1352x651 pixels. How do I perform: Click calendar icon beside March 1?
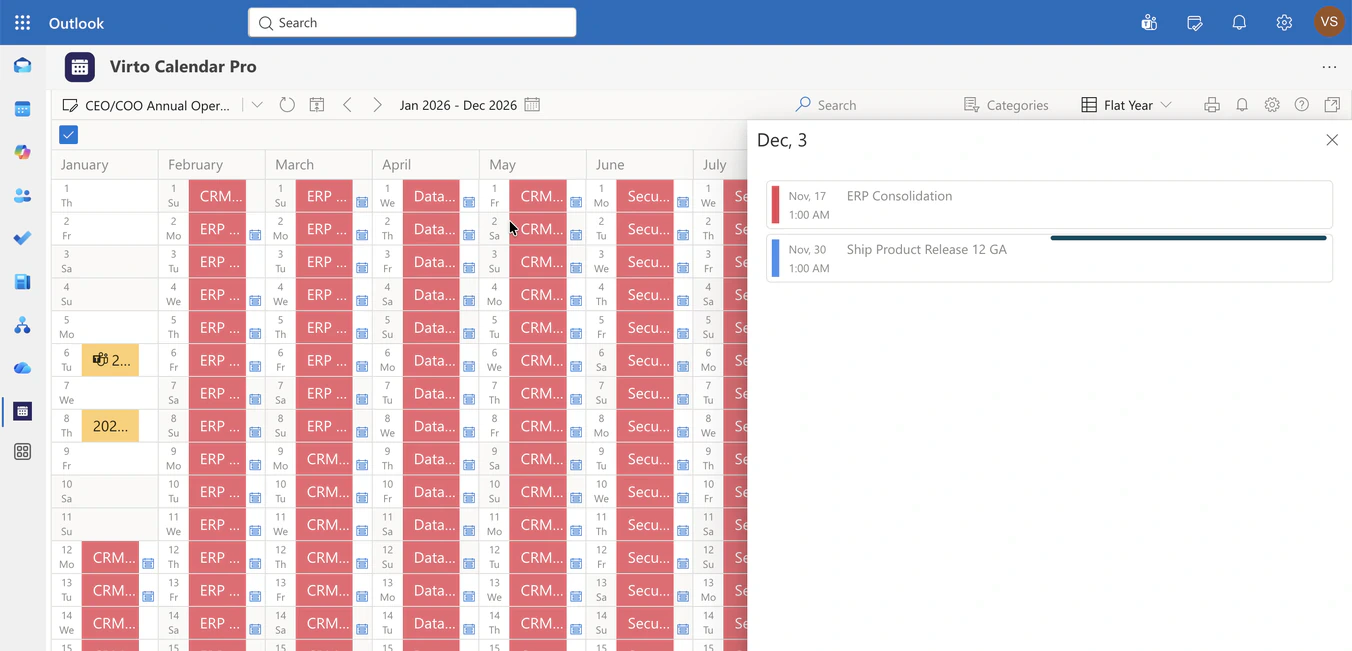[362, 202]
